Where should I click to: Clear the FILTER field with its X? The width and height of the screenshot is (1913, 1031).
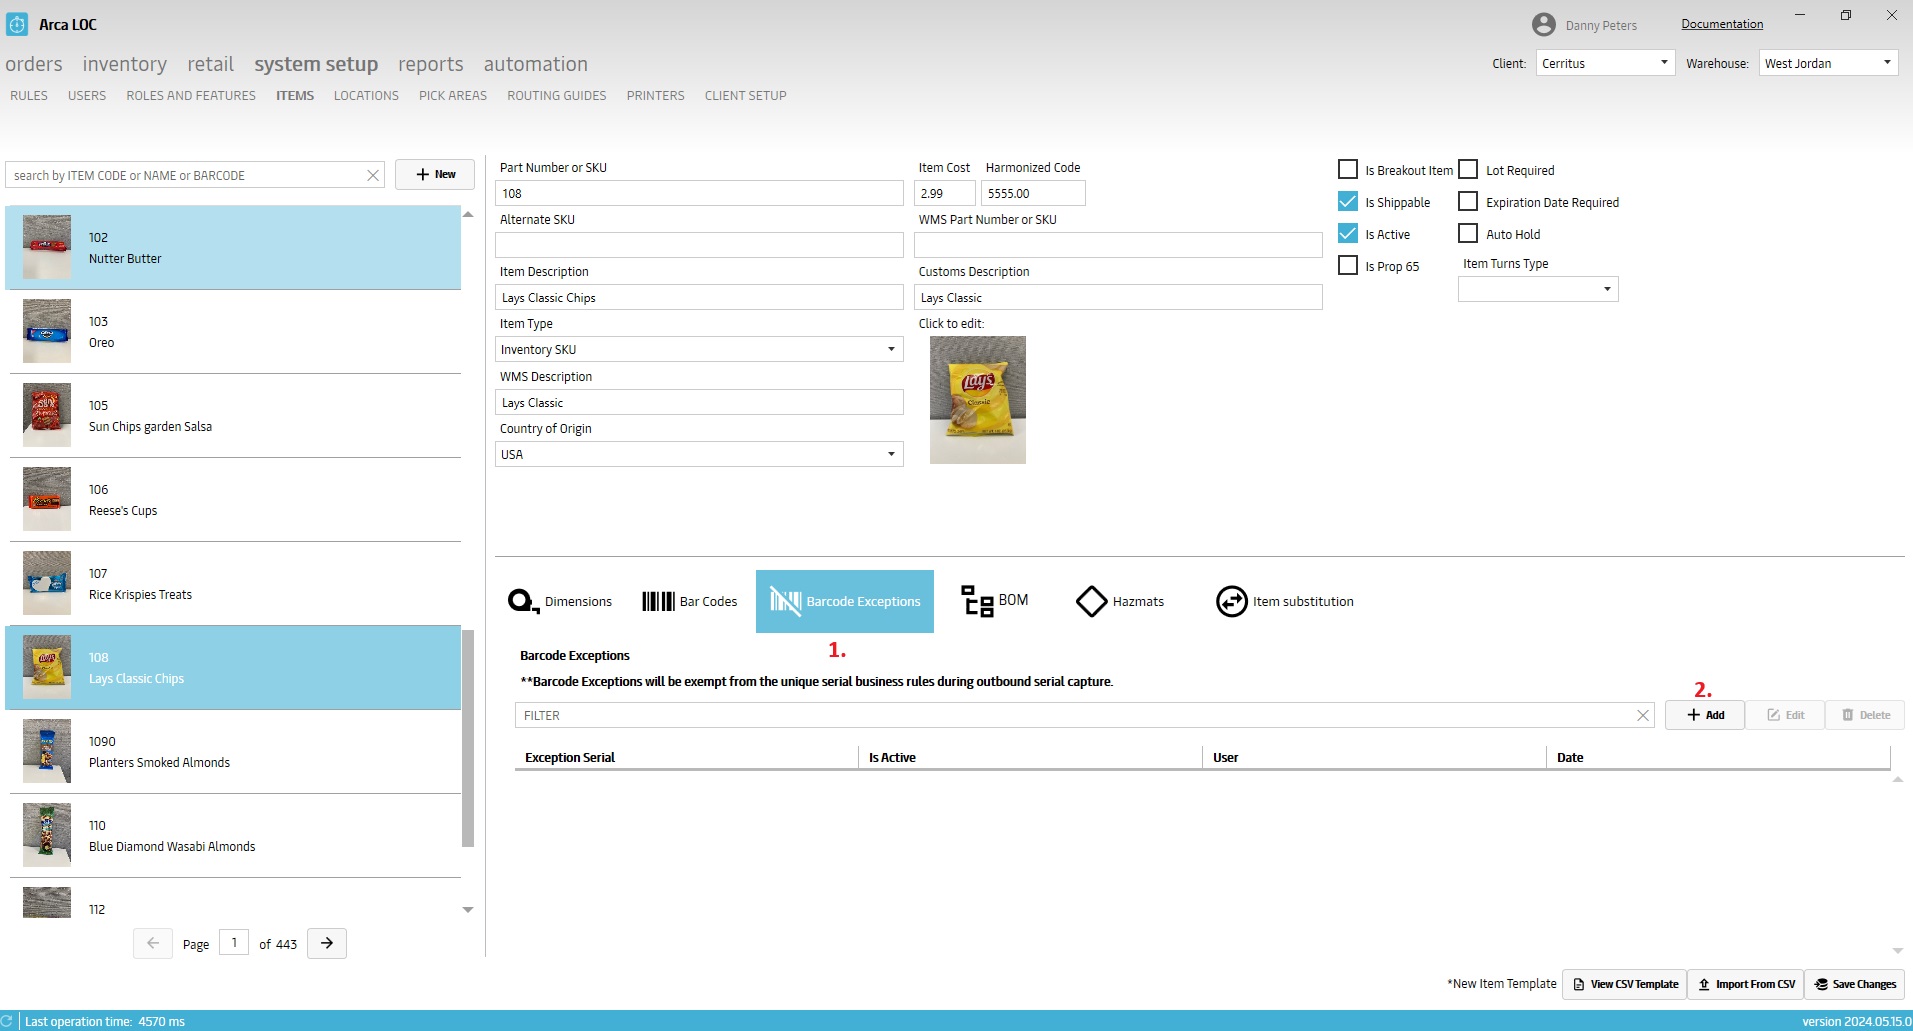point(1642,715)
